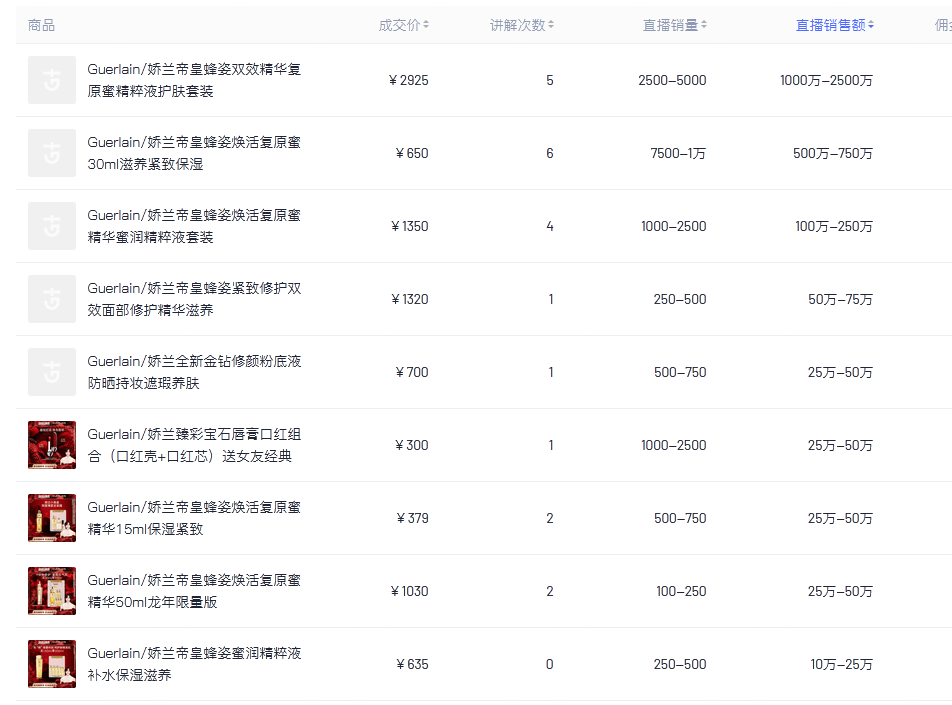
Task: Click placeholder image for 焕活复原蜜30ml product
Action: tap(52, 153)
